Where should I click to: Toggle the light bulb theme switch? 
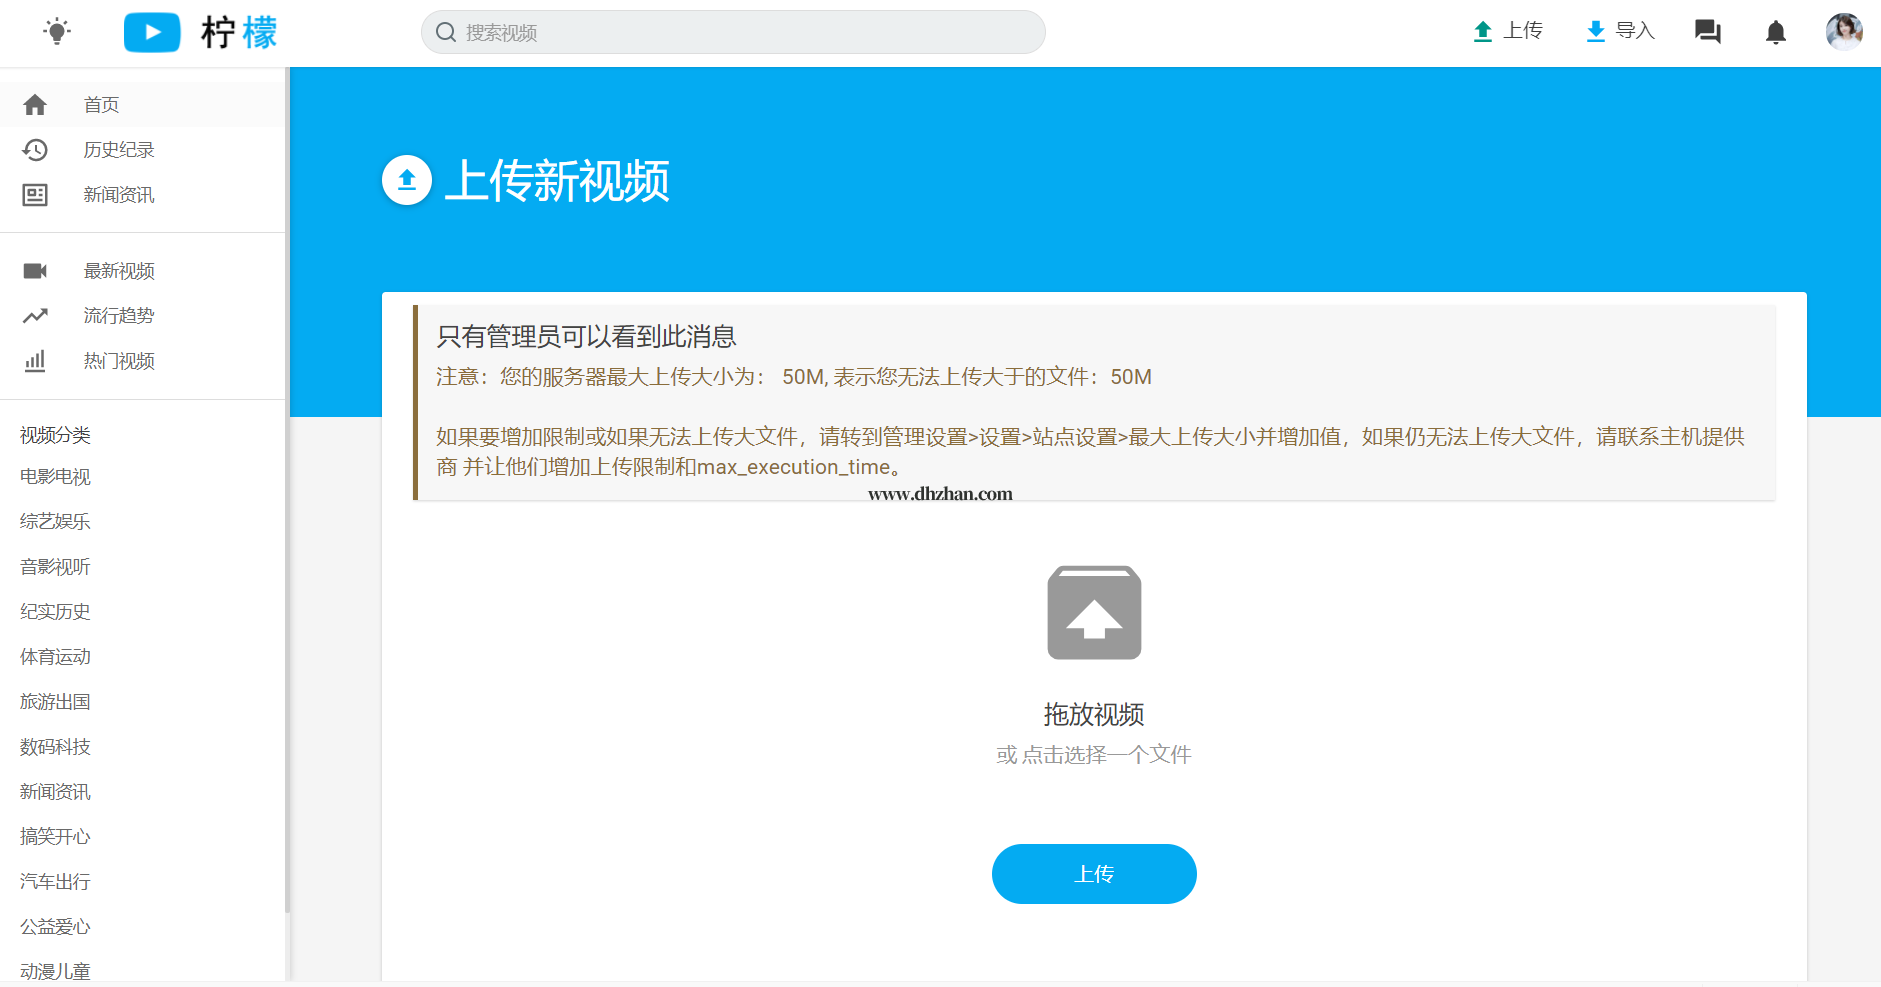tap(57, 32)
